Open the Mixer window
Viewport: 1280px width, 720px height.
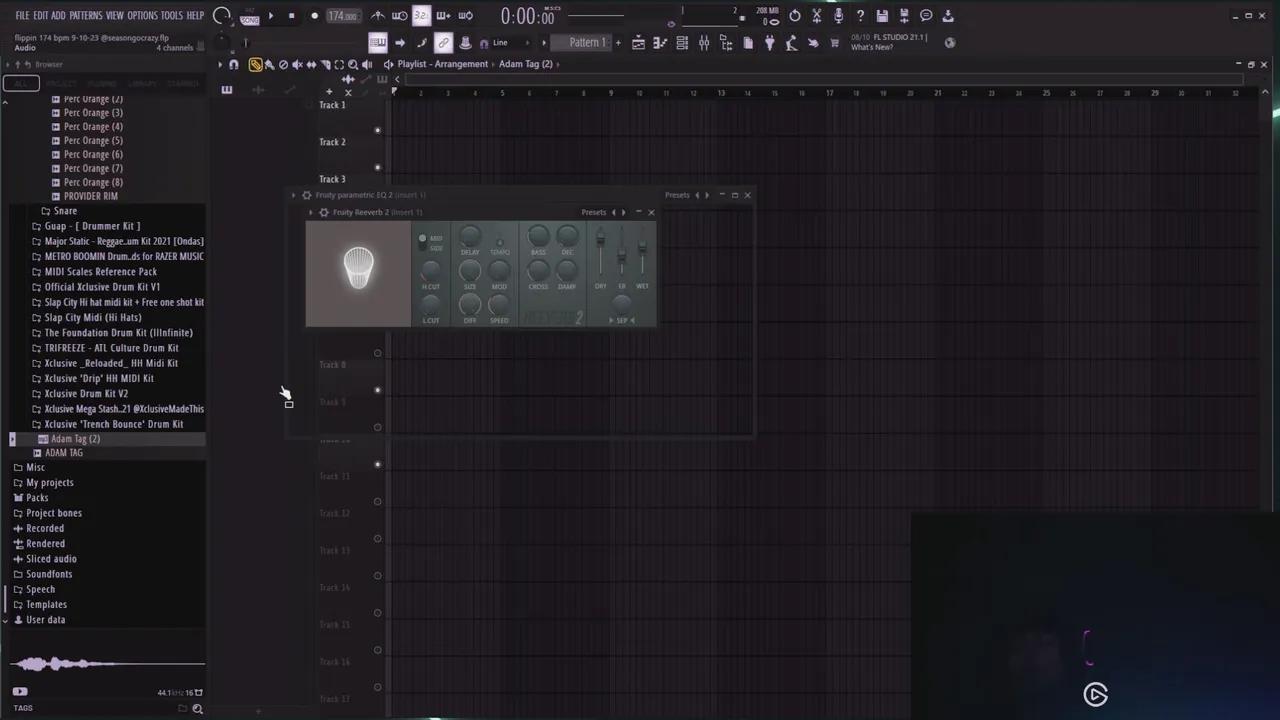coord(704,43)
